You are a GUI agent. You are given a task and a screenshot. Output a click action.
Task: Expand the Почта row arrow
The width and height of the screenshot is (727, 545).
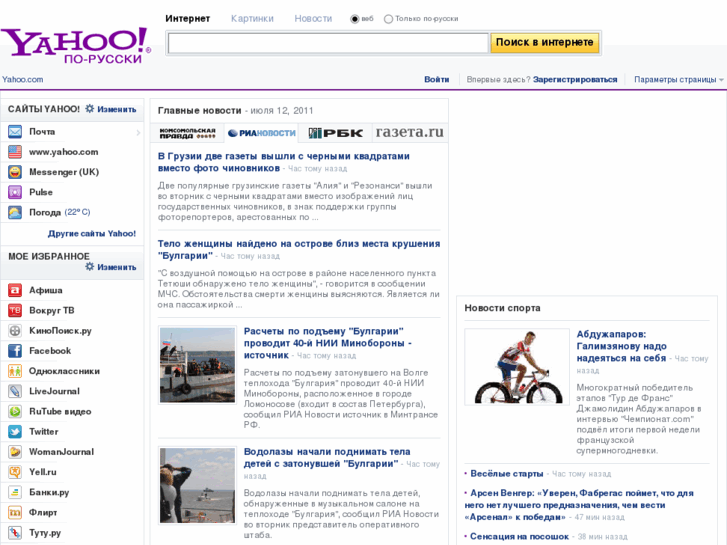pos(138,133)
